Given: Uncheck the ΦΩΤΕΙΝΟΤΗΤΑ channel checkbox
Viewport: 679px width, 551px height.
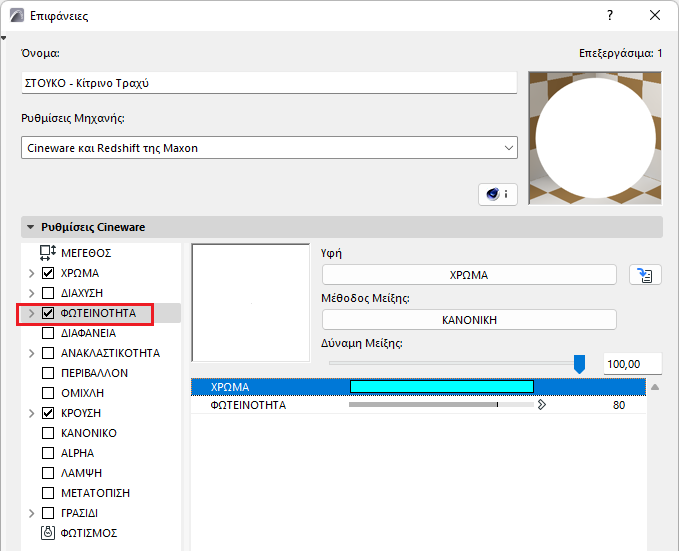Looking at the screenshot, I should pyautogui.click(x=48, y=313).
